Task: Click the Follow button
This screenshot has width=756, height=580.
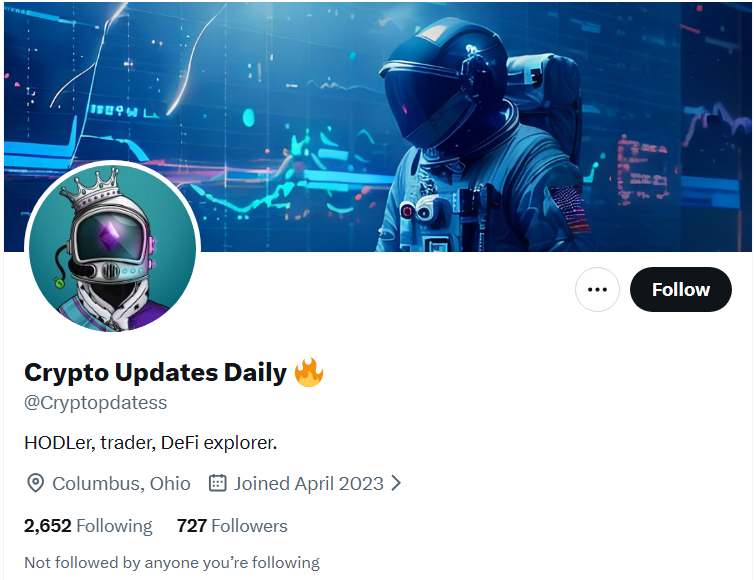Action: [680, 289]
